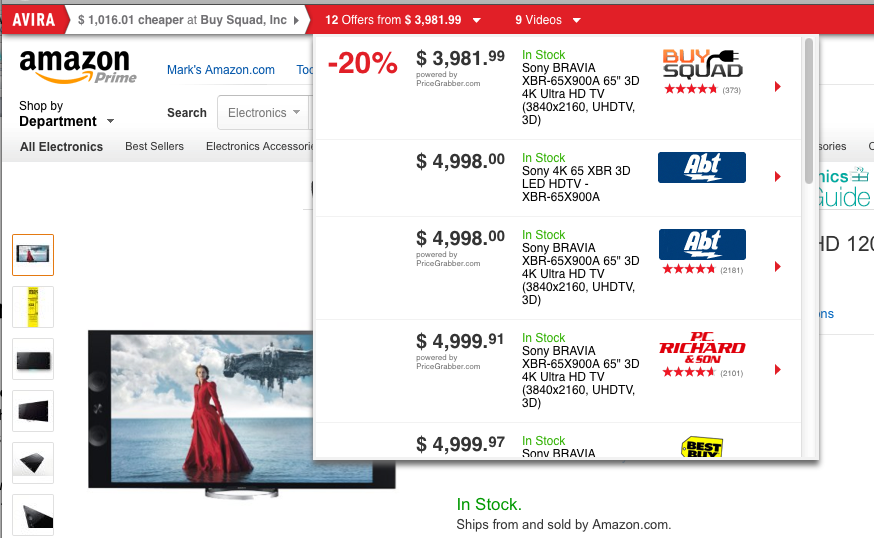Click the $4,999.97 price

[x=460, y=444]
